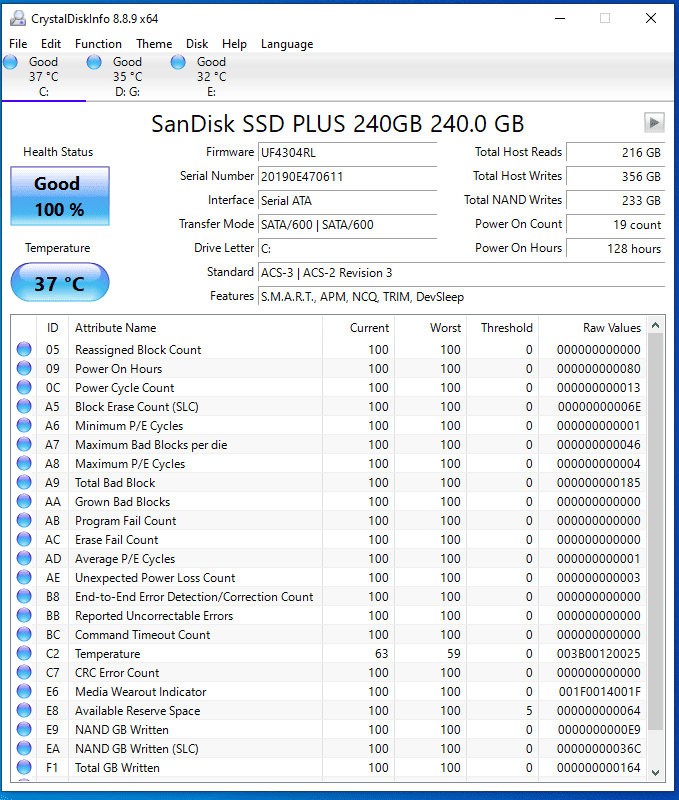Open the Theme menu
679x800 pixels.
coord(154,44)
